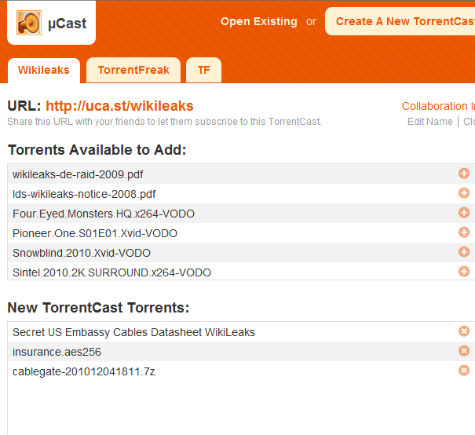Add lds-wikileaks-notice-2008.pdf via plus icon
Image resolution: width=475 pixels, height=435 pixels.
pos(464,193)
